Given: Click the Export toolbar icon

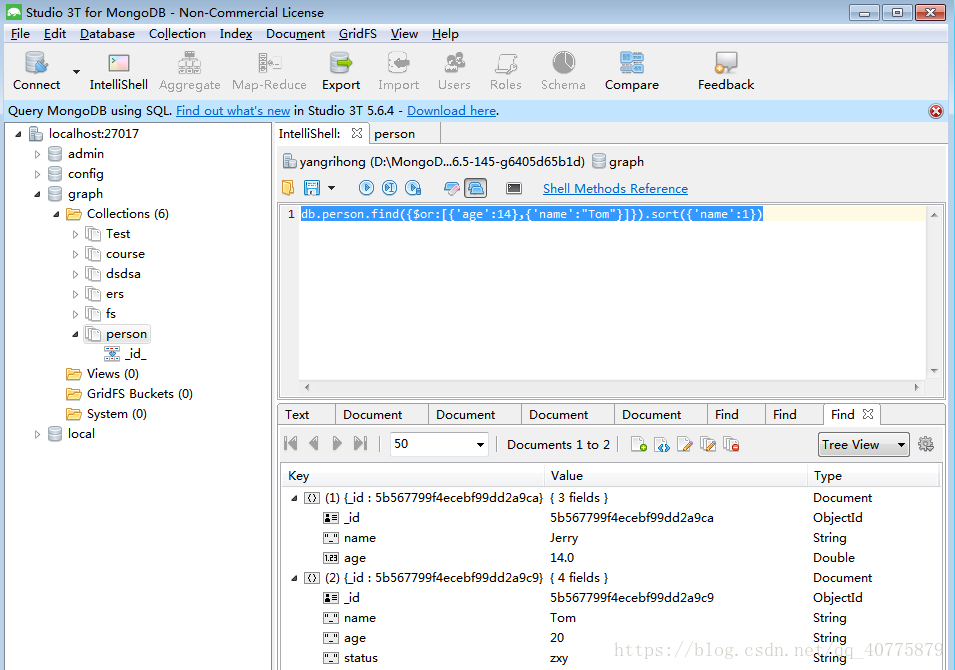Looking at the screenshot, I should (340, 71).
